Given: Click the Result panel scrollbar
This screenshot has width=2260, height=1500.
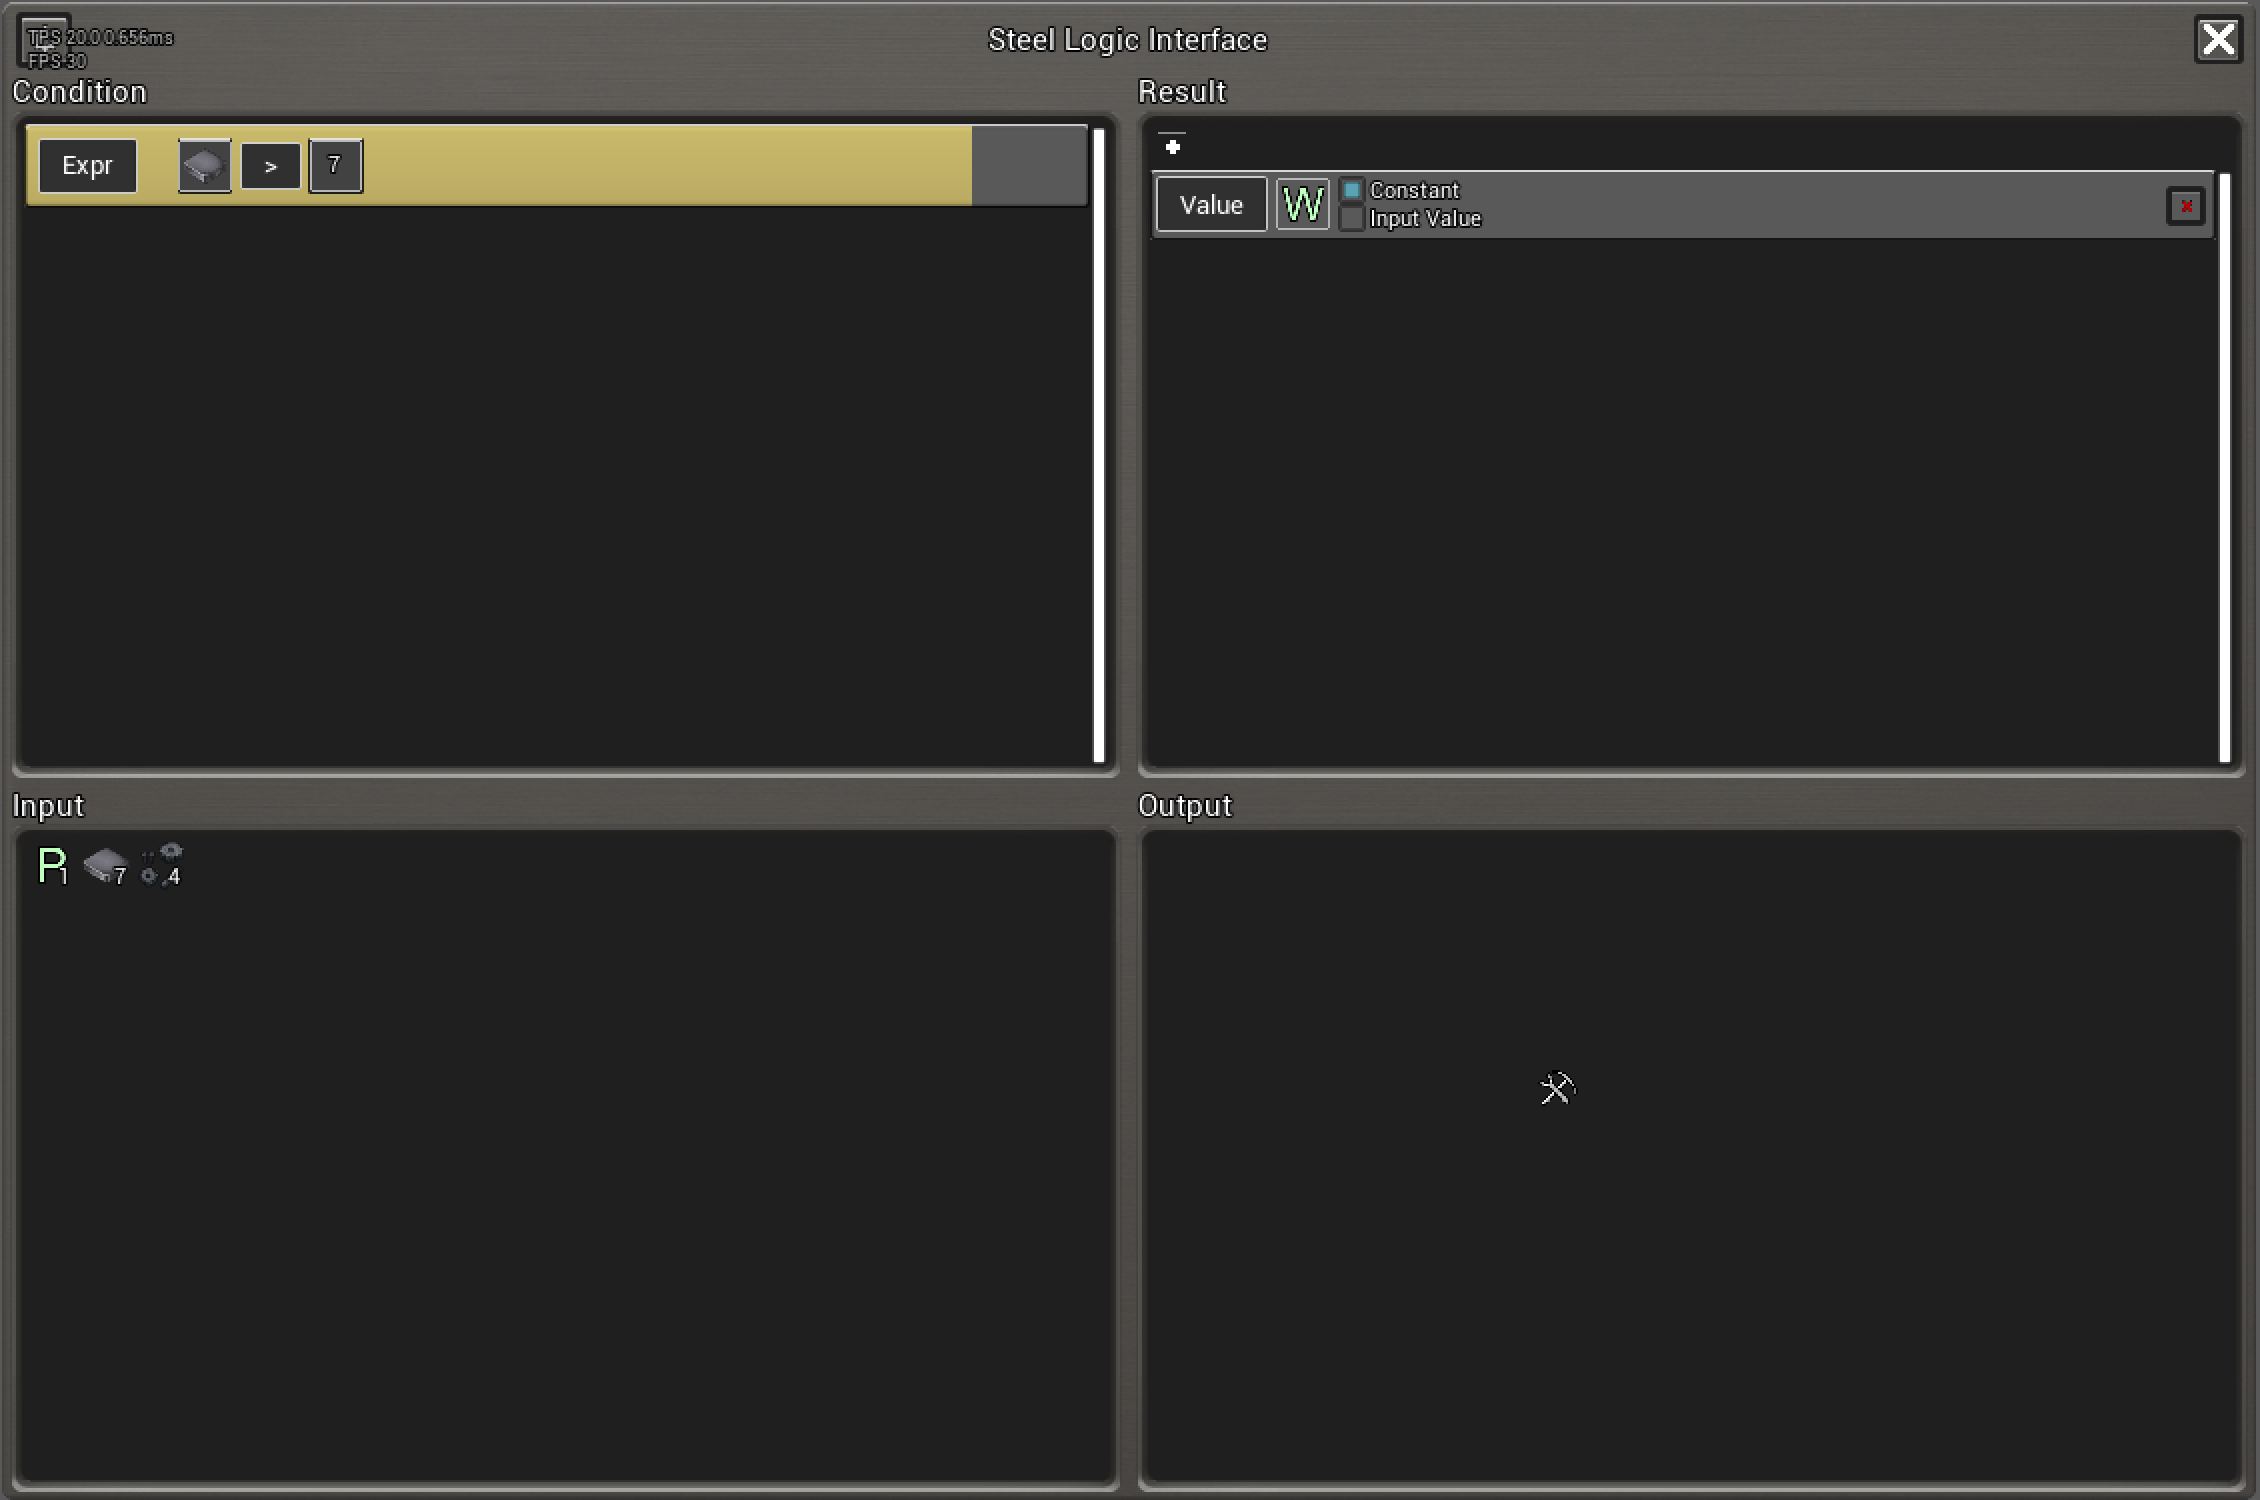Looking at the screenshot, I should point(2224,467).
